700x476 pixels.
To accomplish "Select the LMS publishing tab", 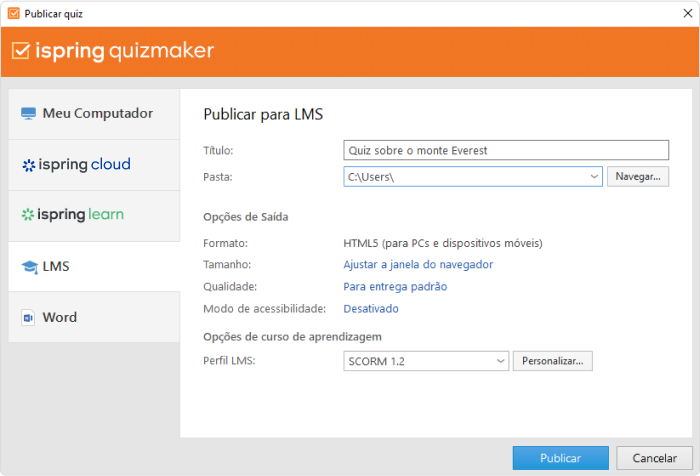I will click(94, 267).
